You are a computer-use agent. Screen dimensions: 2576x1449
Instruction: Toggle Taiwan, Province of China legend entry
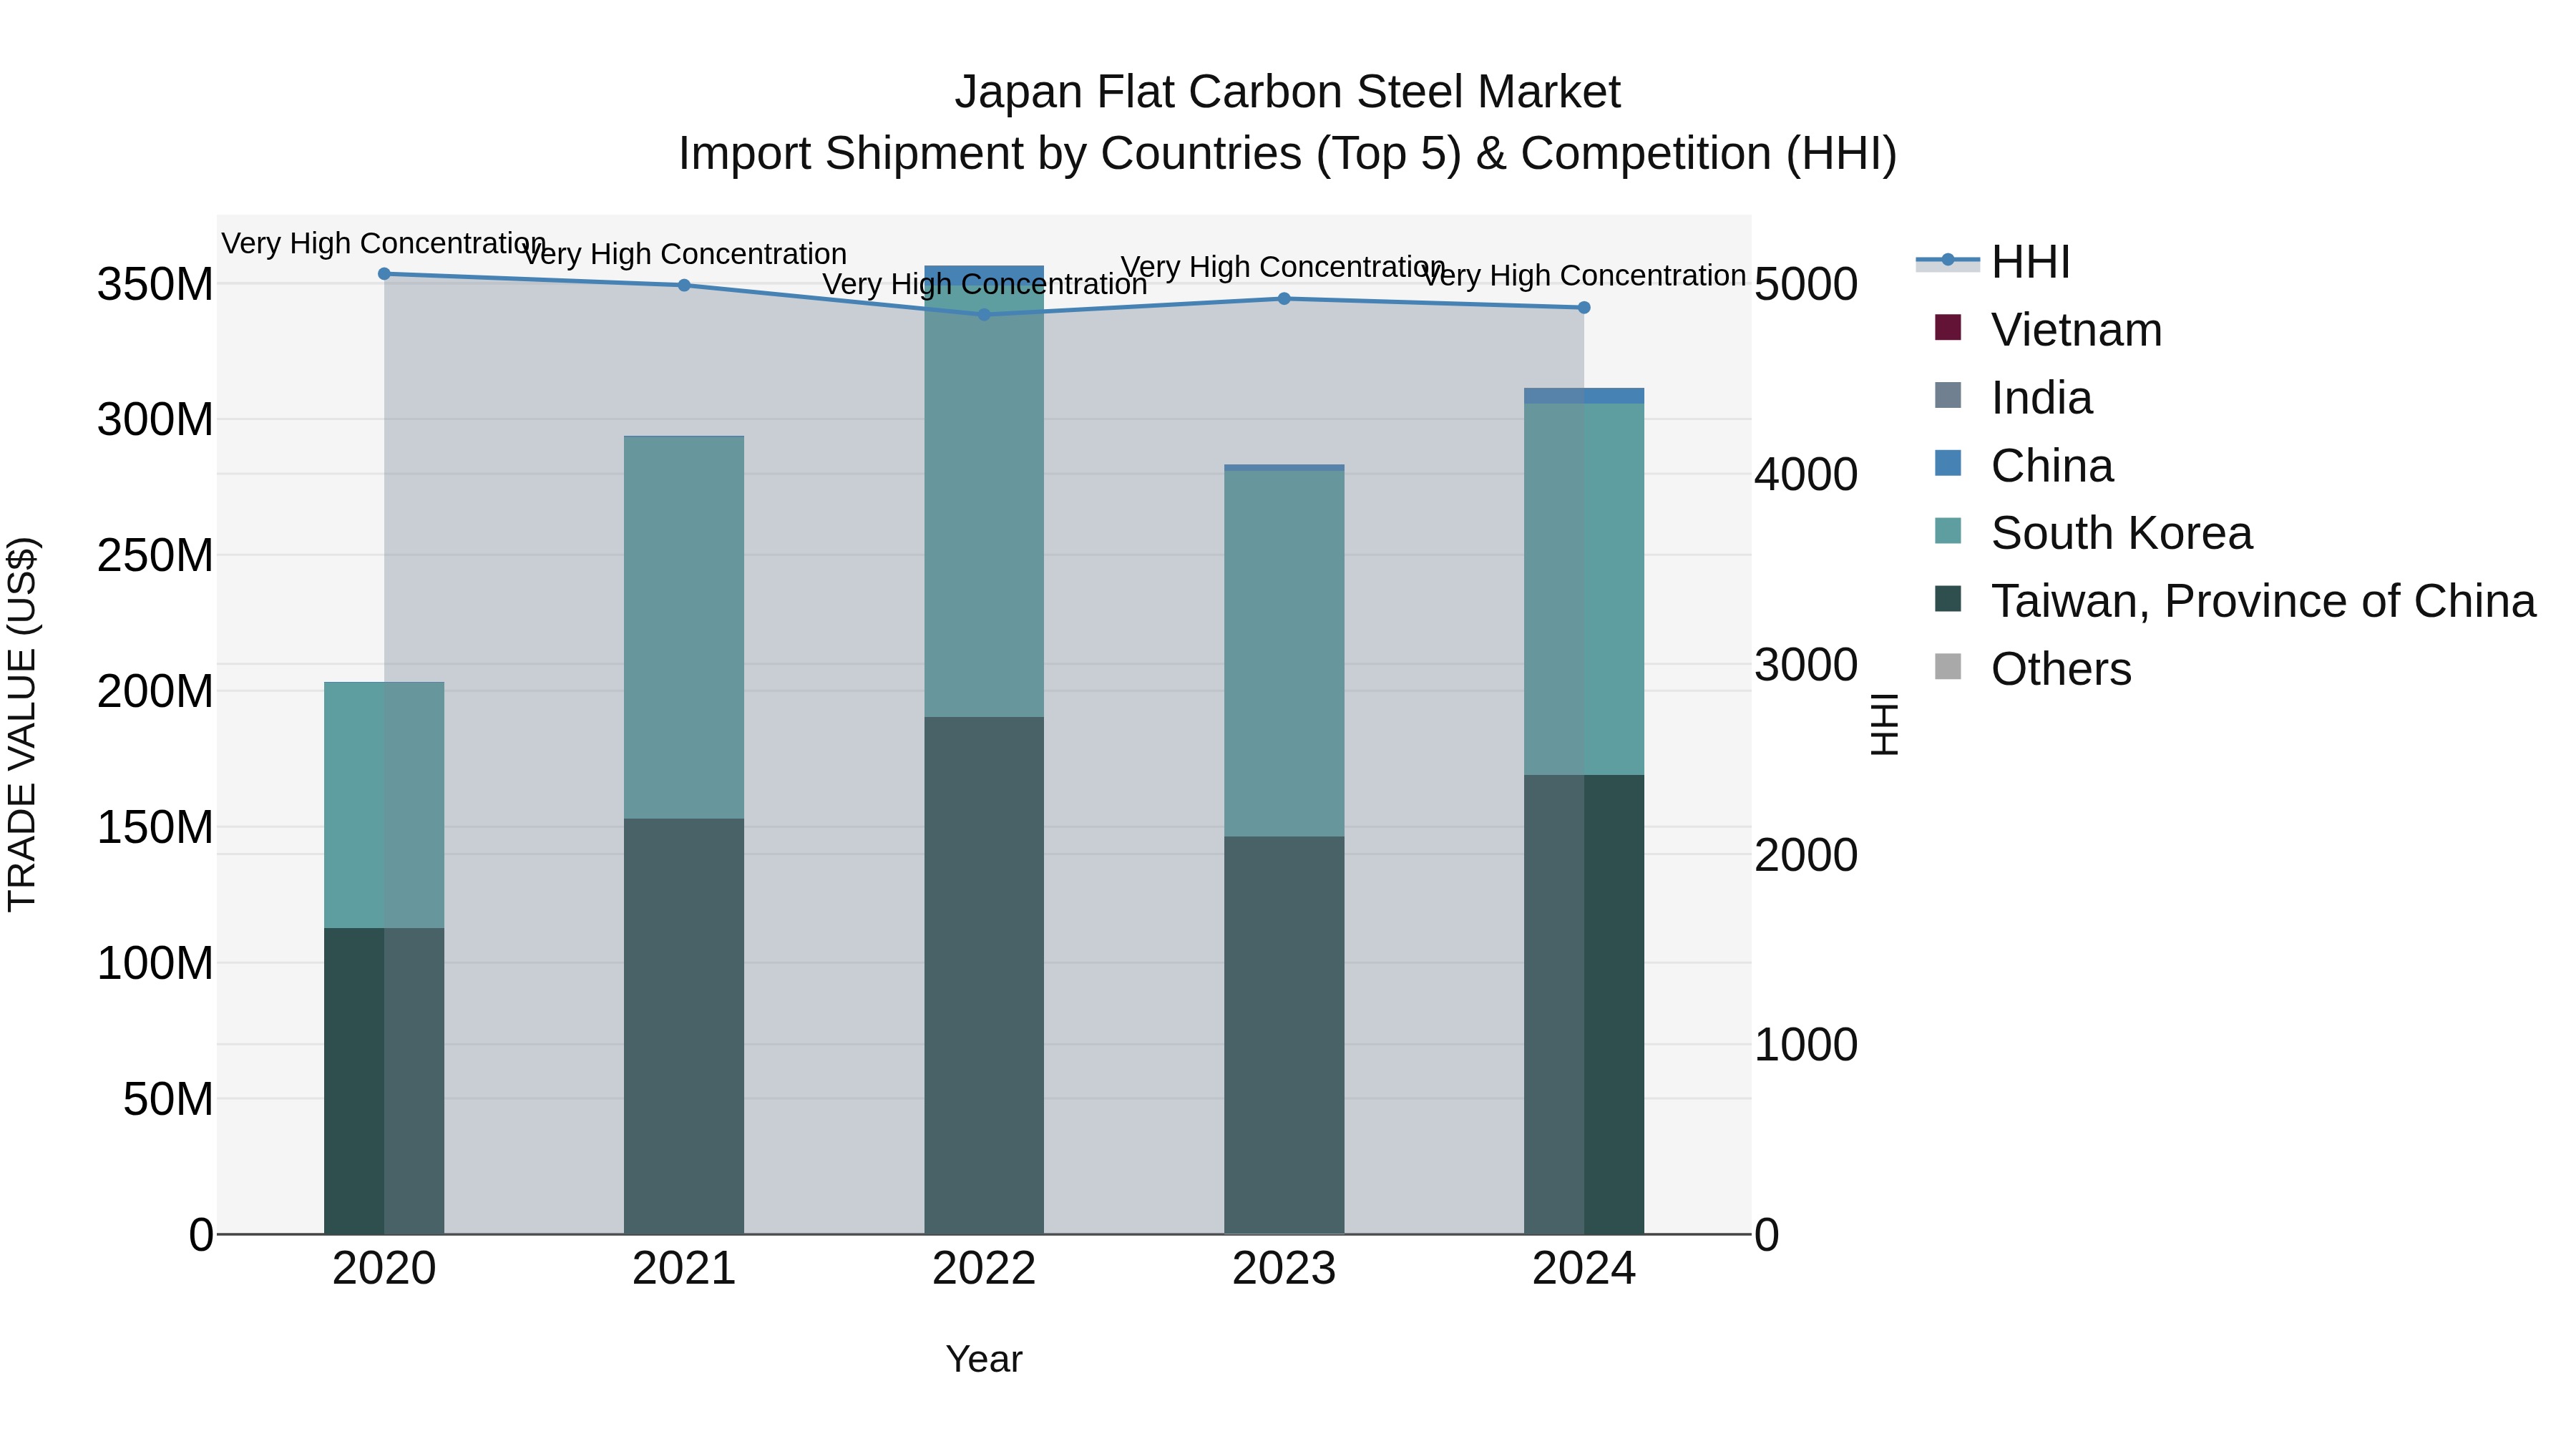tap(2235, 601)
